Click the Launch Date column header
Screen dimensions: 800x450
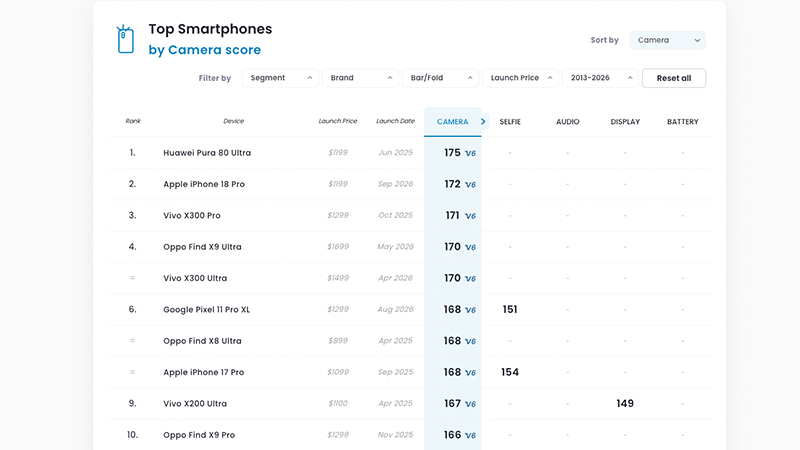pos(395,121)
